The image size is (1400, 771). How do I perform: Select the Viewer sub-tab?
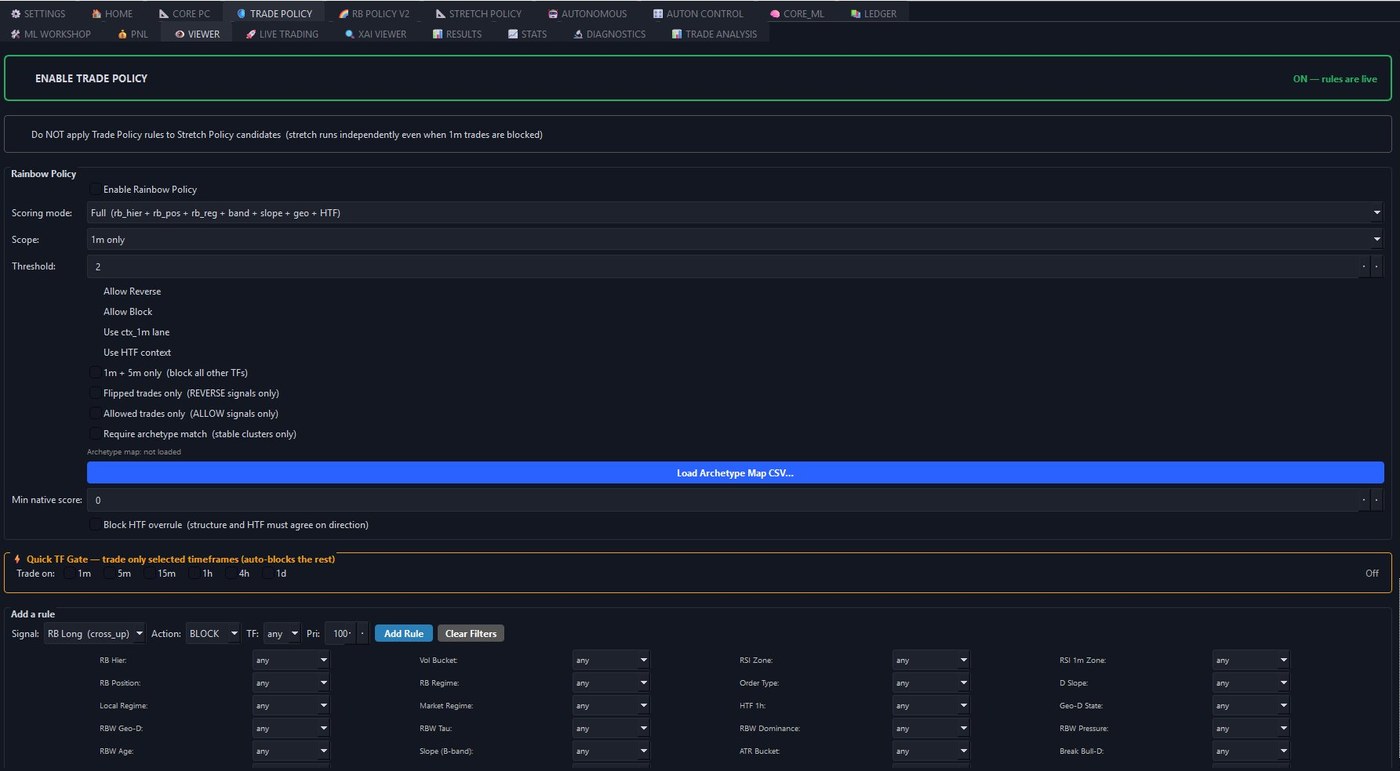[197, 34]
